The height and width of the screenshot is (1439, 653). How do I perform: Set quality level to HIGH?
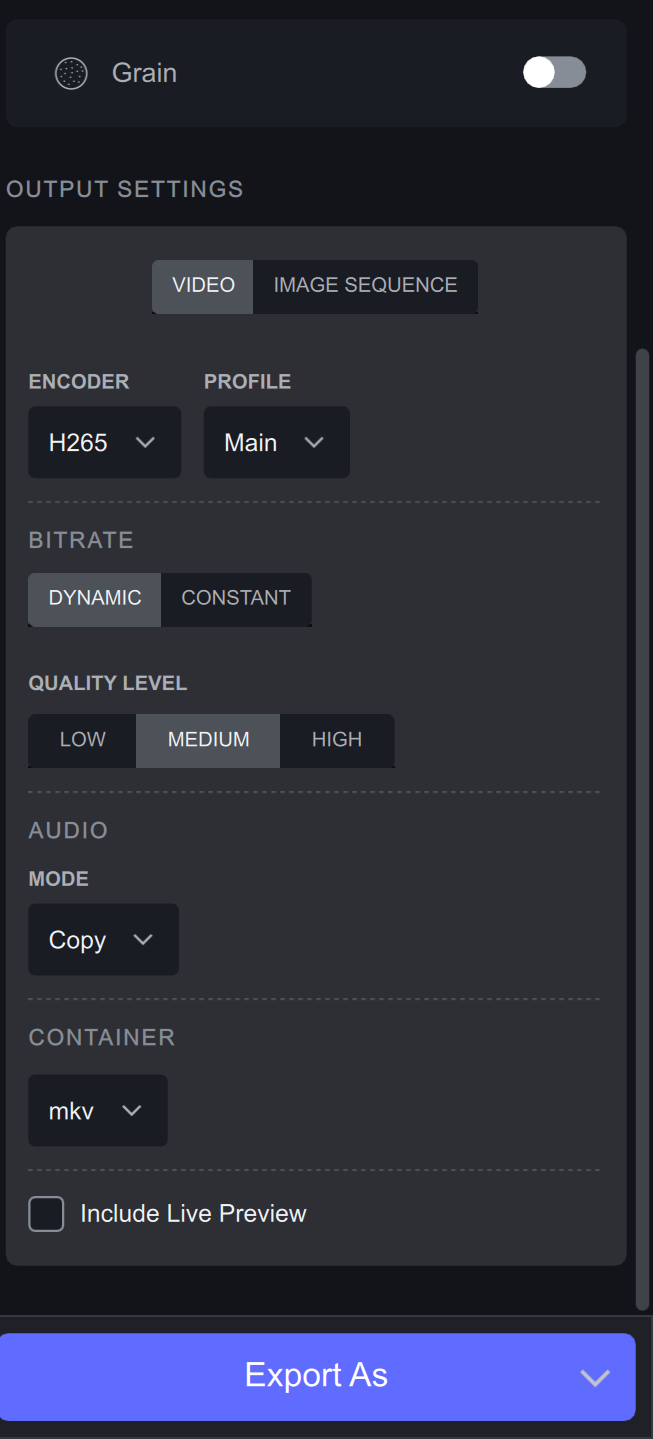337,741
